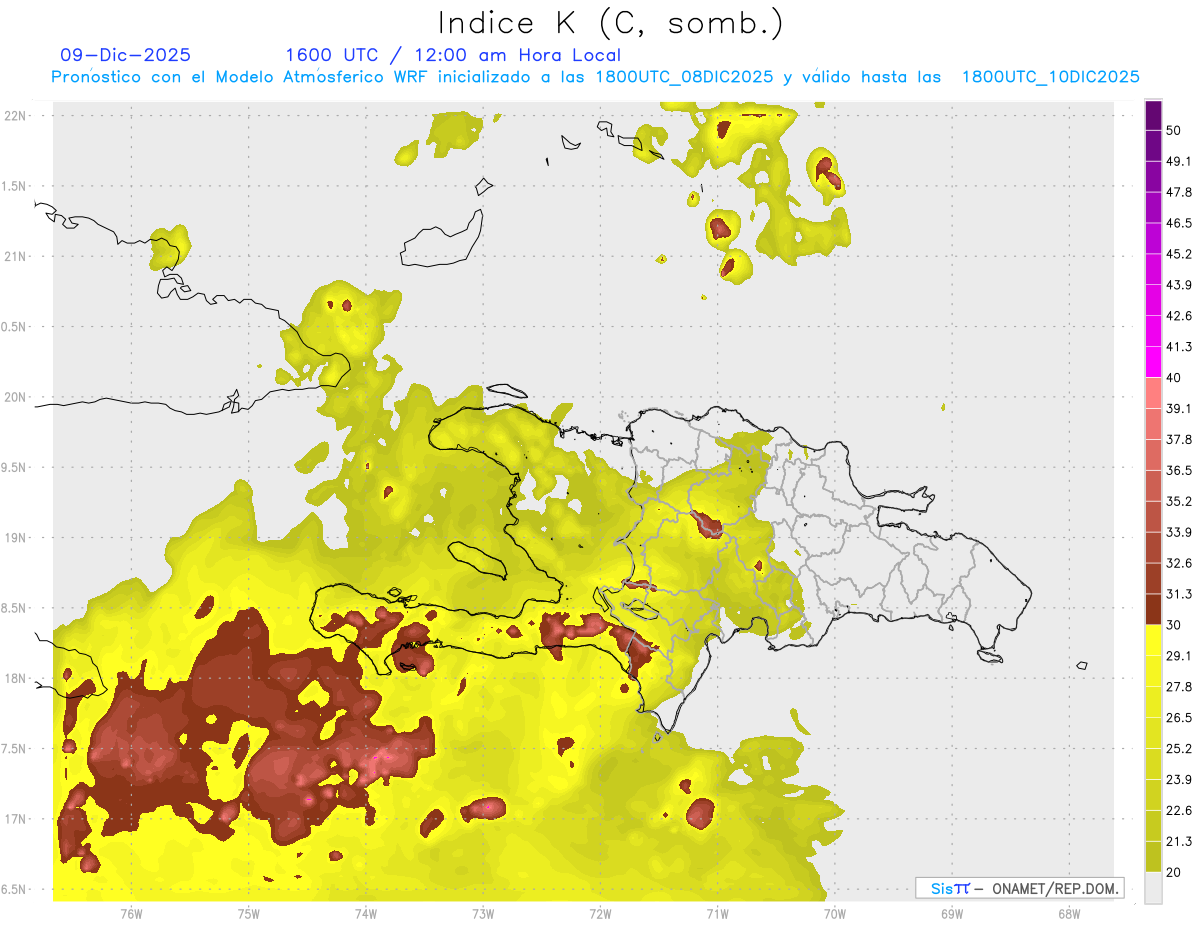Click the dark brown swatch between 30 and 31.3
The image size is (1200, 927).
[x=1153, y=610]
